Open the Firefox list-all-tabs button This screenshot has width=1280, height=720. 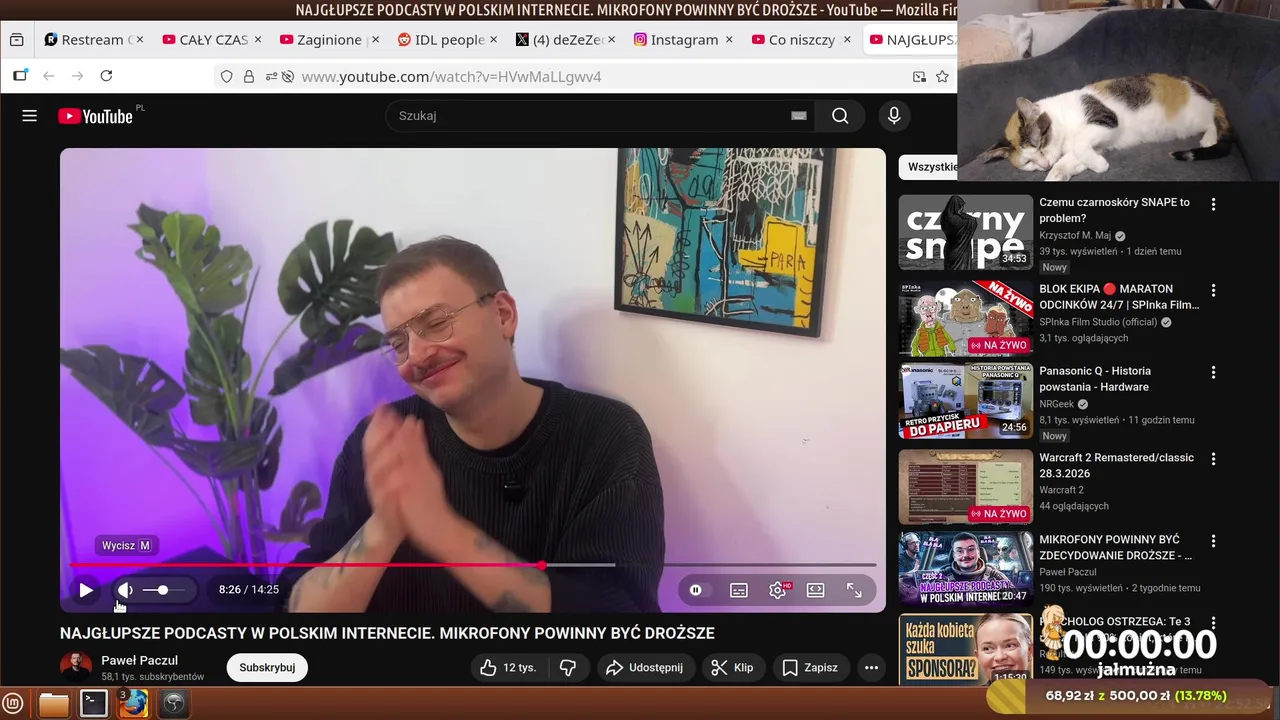pos(16,40)
